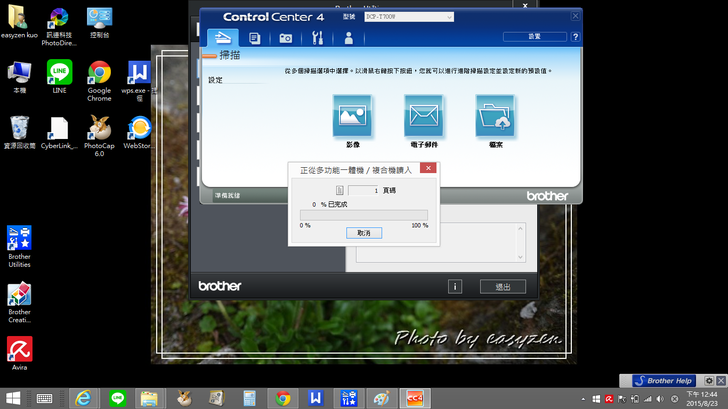
Task: Launch Google Chrome desktop shortcut
Action: click(x=99, y=81)
